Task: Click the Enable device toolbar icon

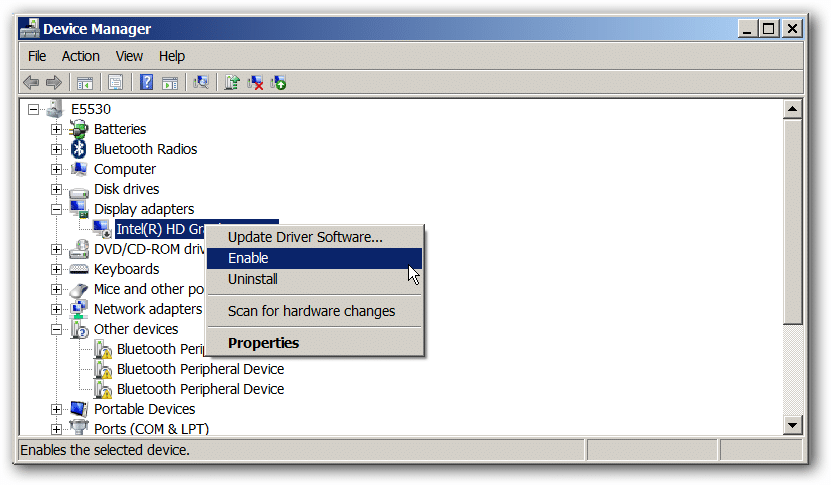Action: (279, 82)
